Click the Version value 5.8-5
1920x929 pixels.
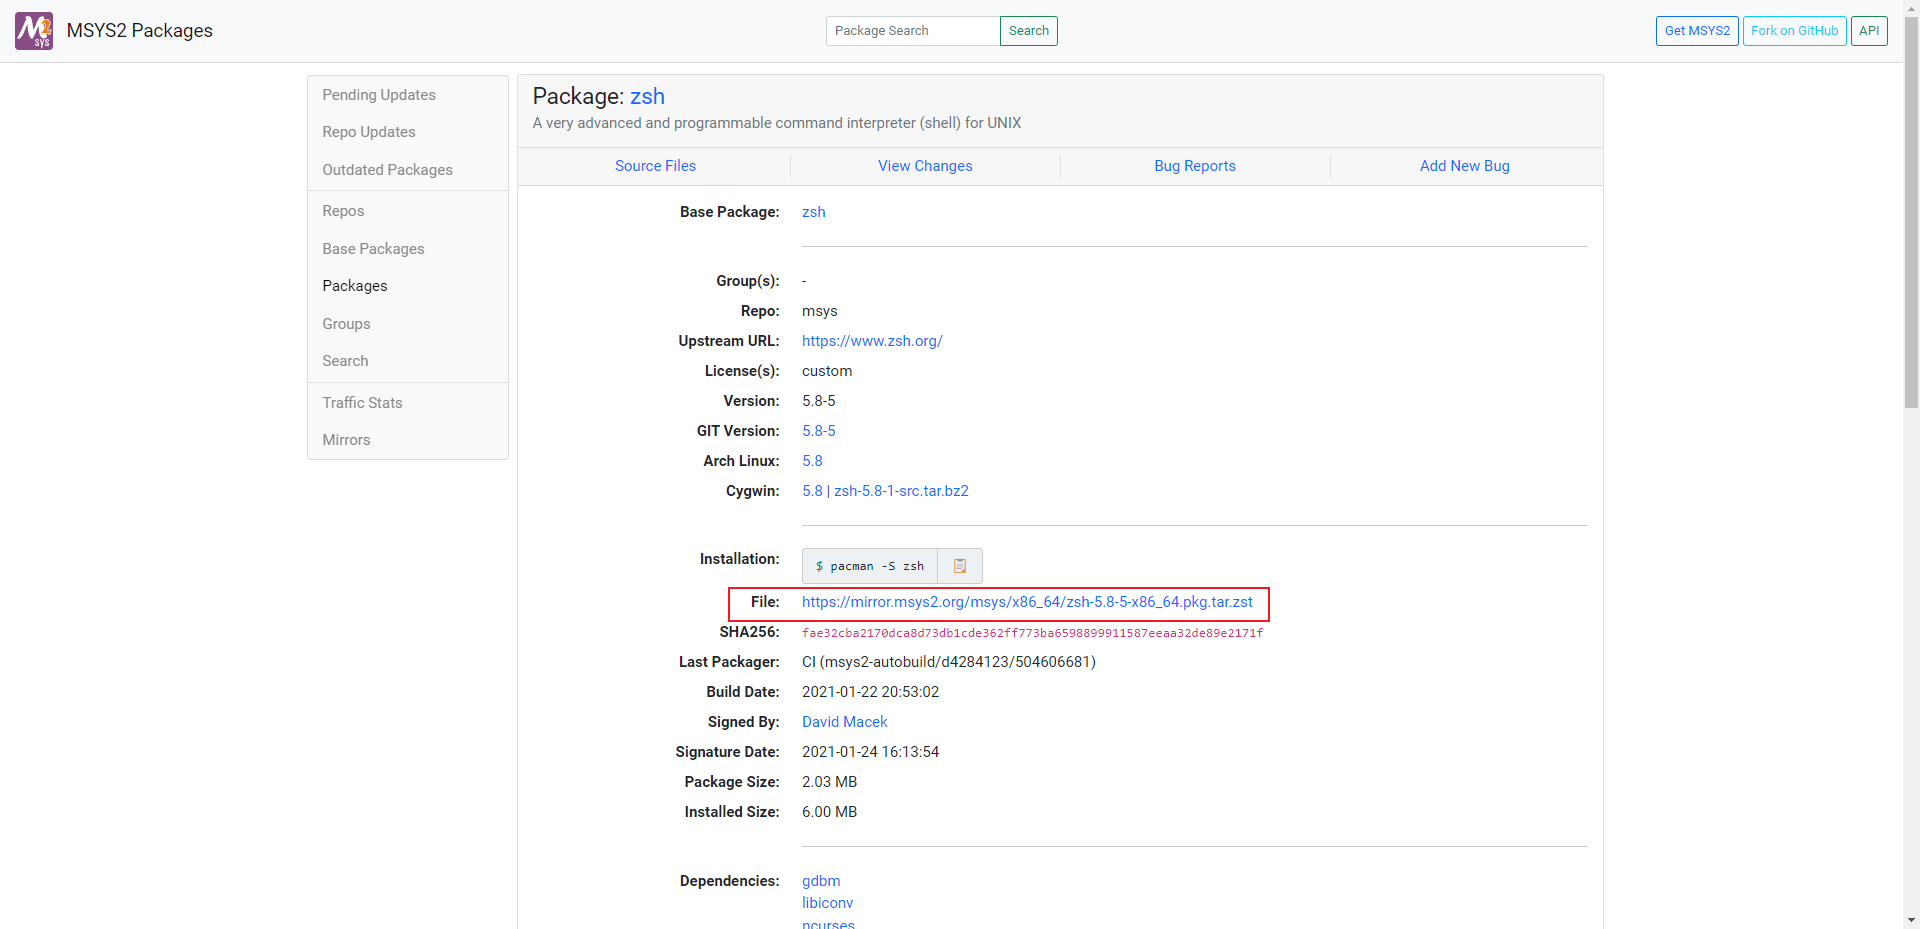coord(819,401)
